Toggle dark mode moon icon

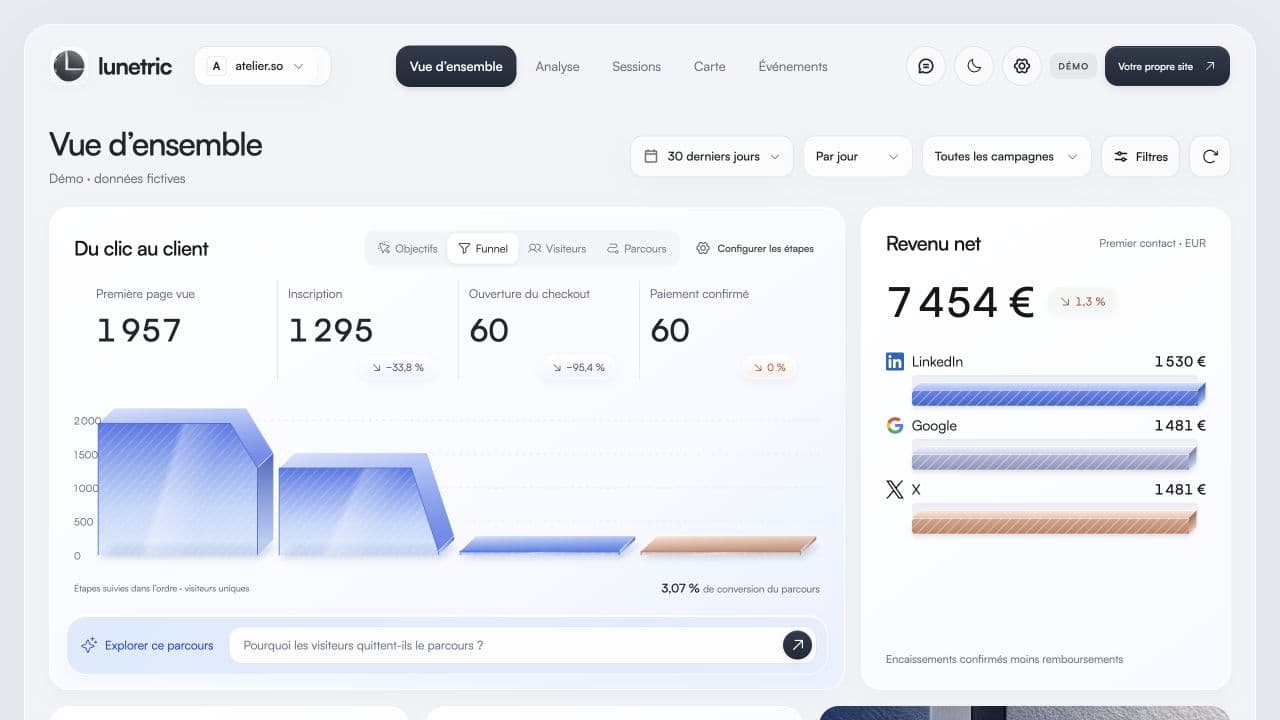point(974,66)
